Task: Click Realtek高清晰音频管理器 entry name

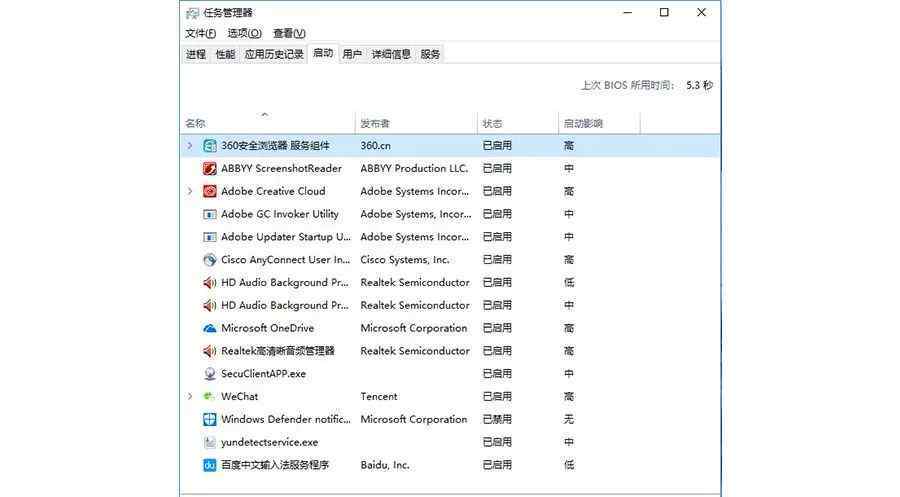Action: pos(278,351)
